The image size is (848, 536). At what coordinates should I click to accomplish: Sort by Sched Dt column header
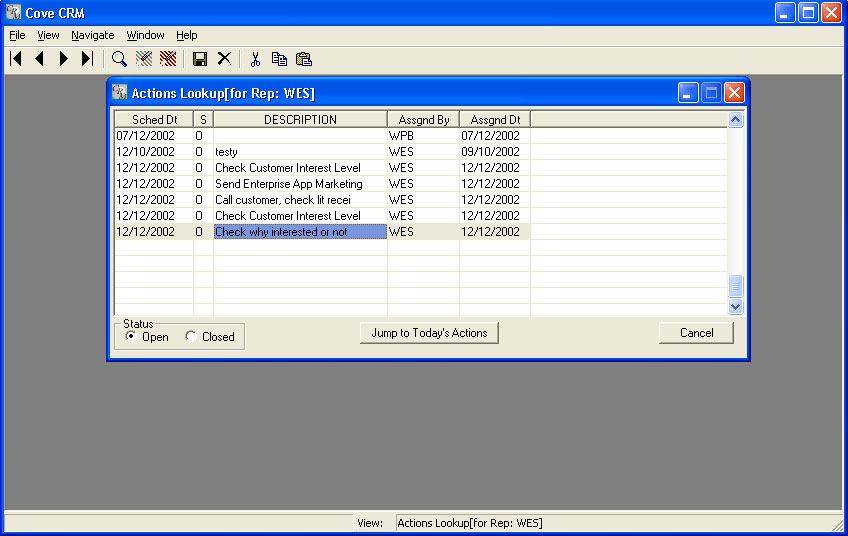click(x=154, y=120)
